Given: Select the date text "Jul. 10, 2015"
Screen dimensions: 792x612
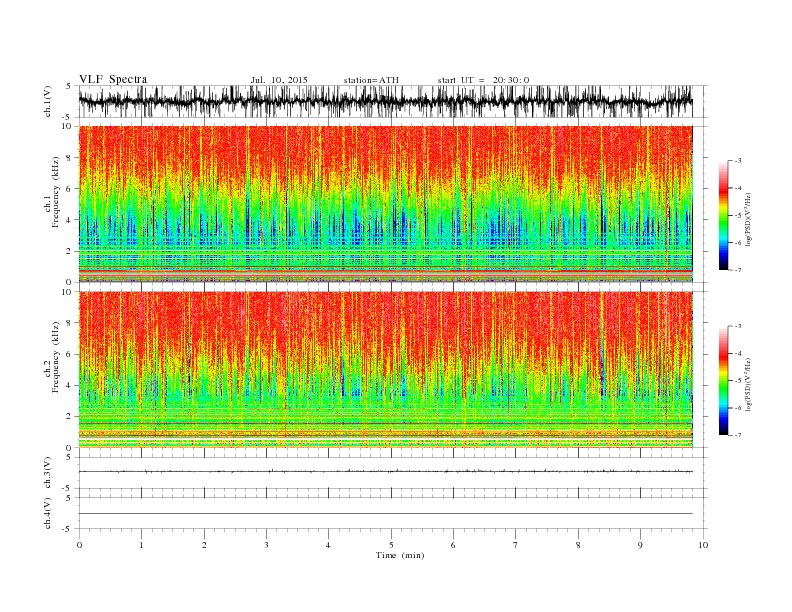Looking at the screenshot, I should pyautogui.click(x=279, y=80).
